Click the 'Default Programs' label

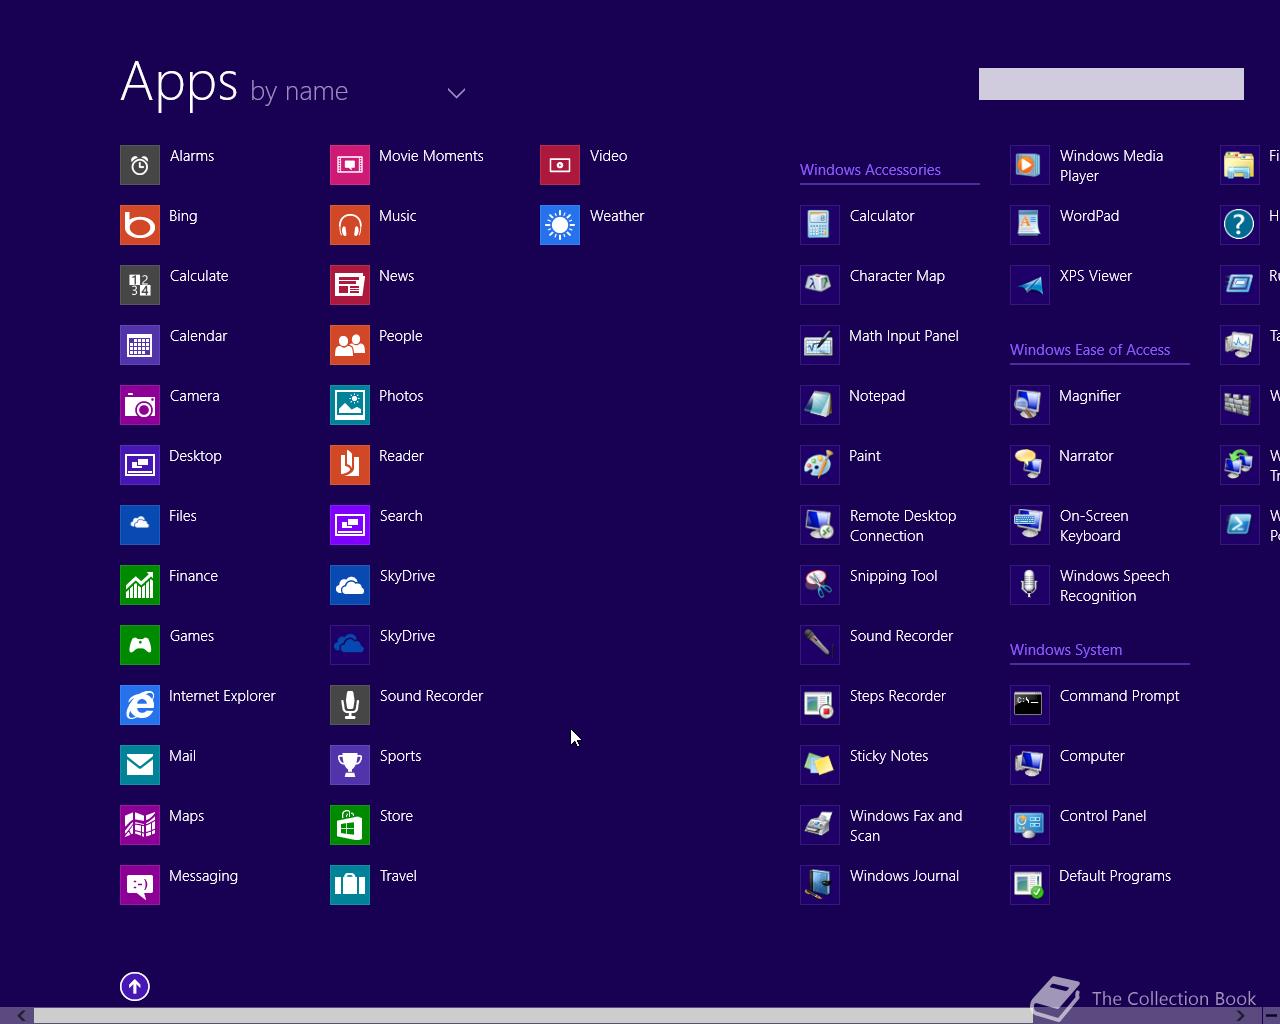pyautogui.click(x=1115, y=876)
